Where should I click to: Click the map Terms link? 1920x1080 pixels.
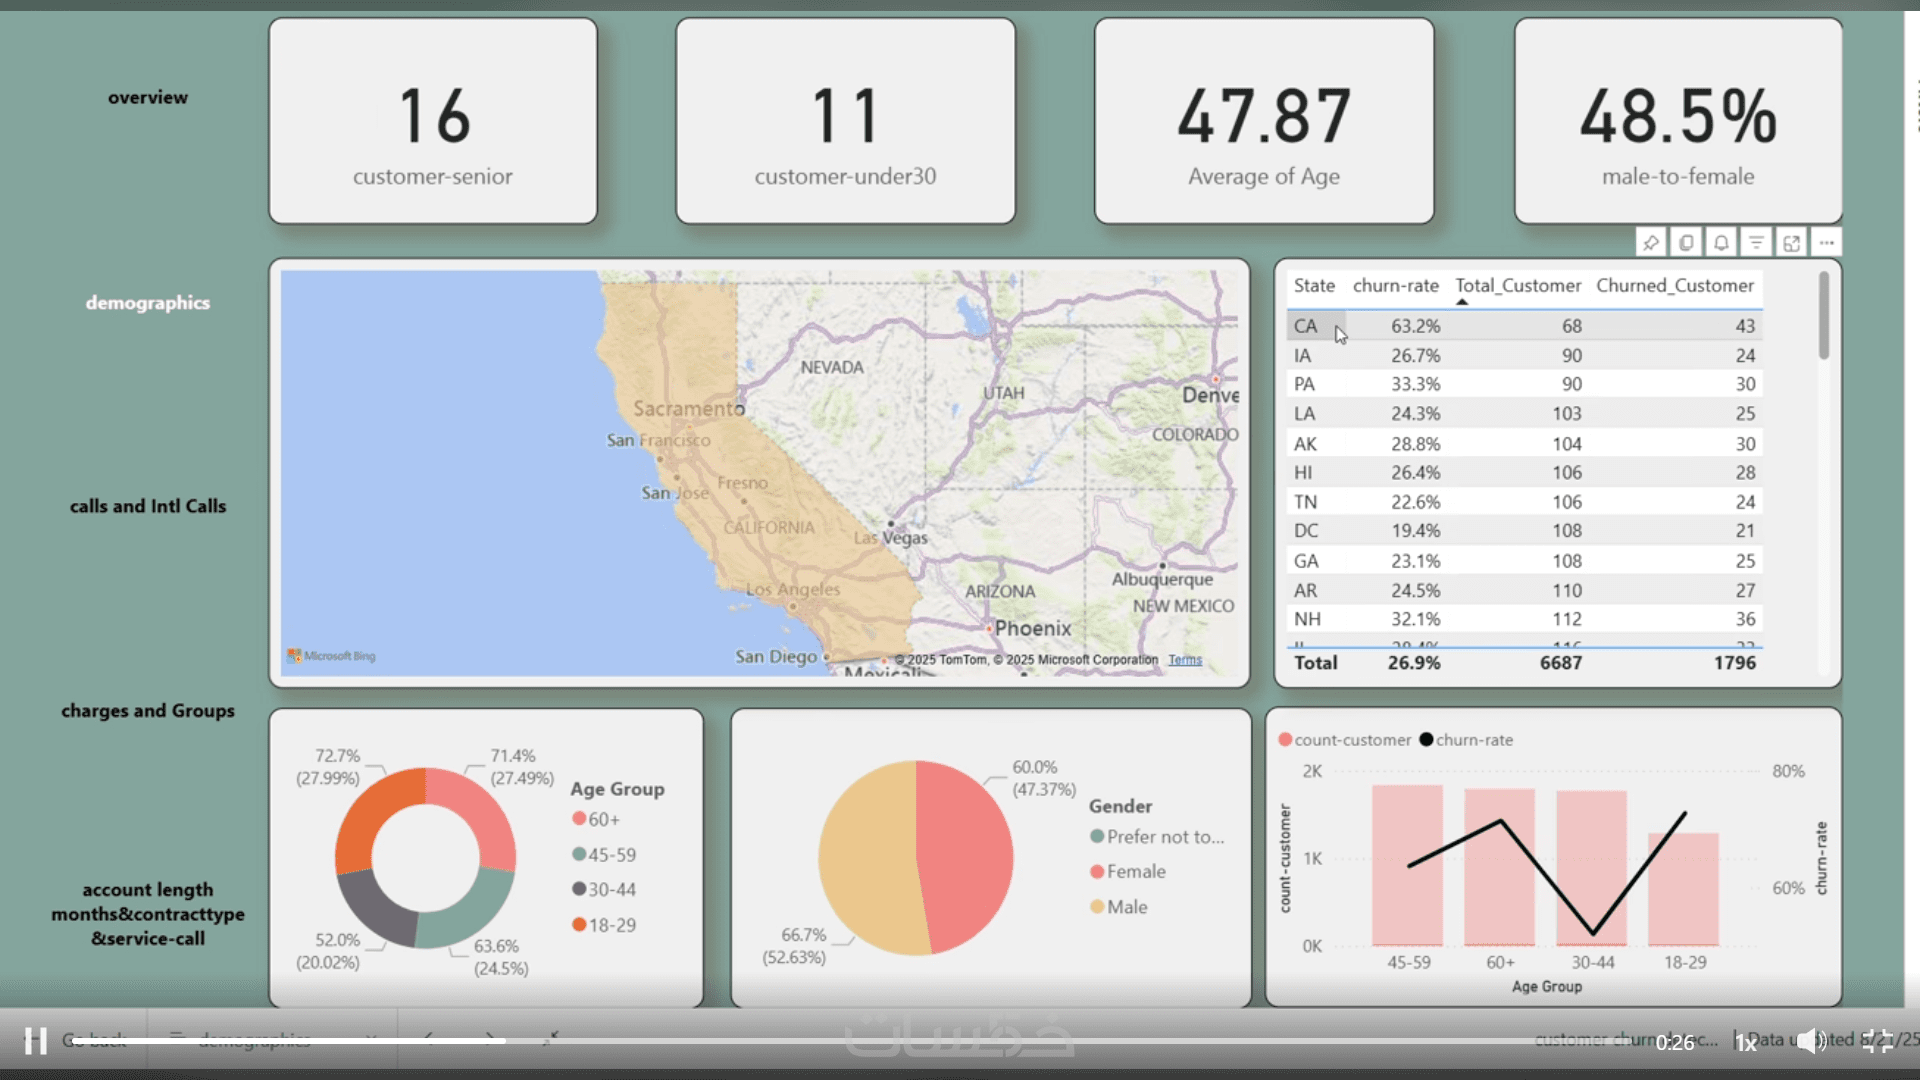coord(1185,660)
